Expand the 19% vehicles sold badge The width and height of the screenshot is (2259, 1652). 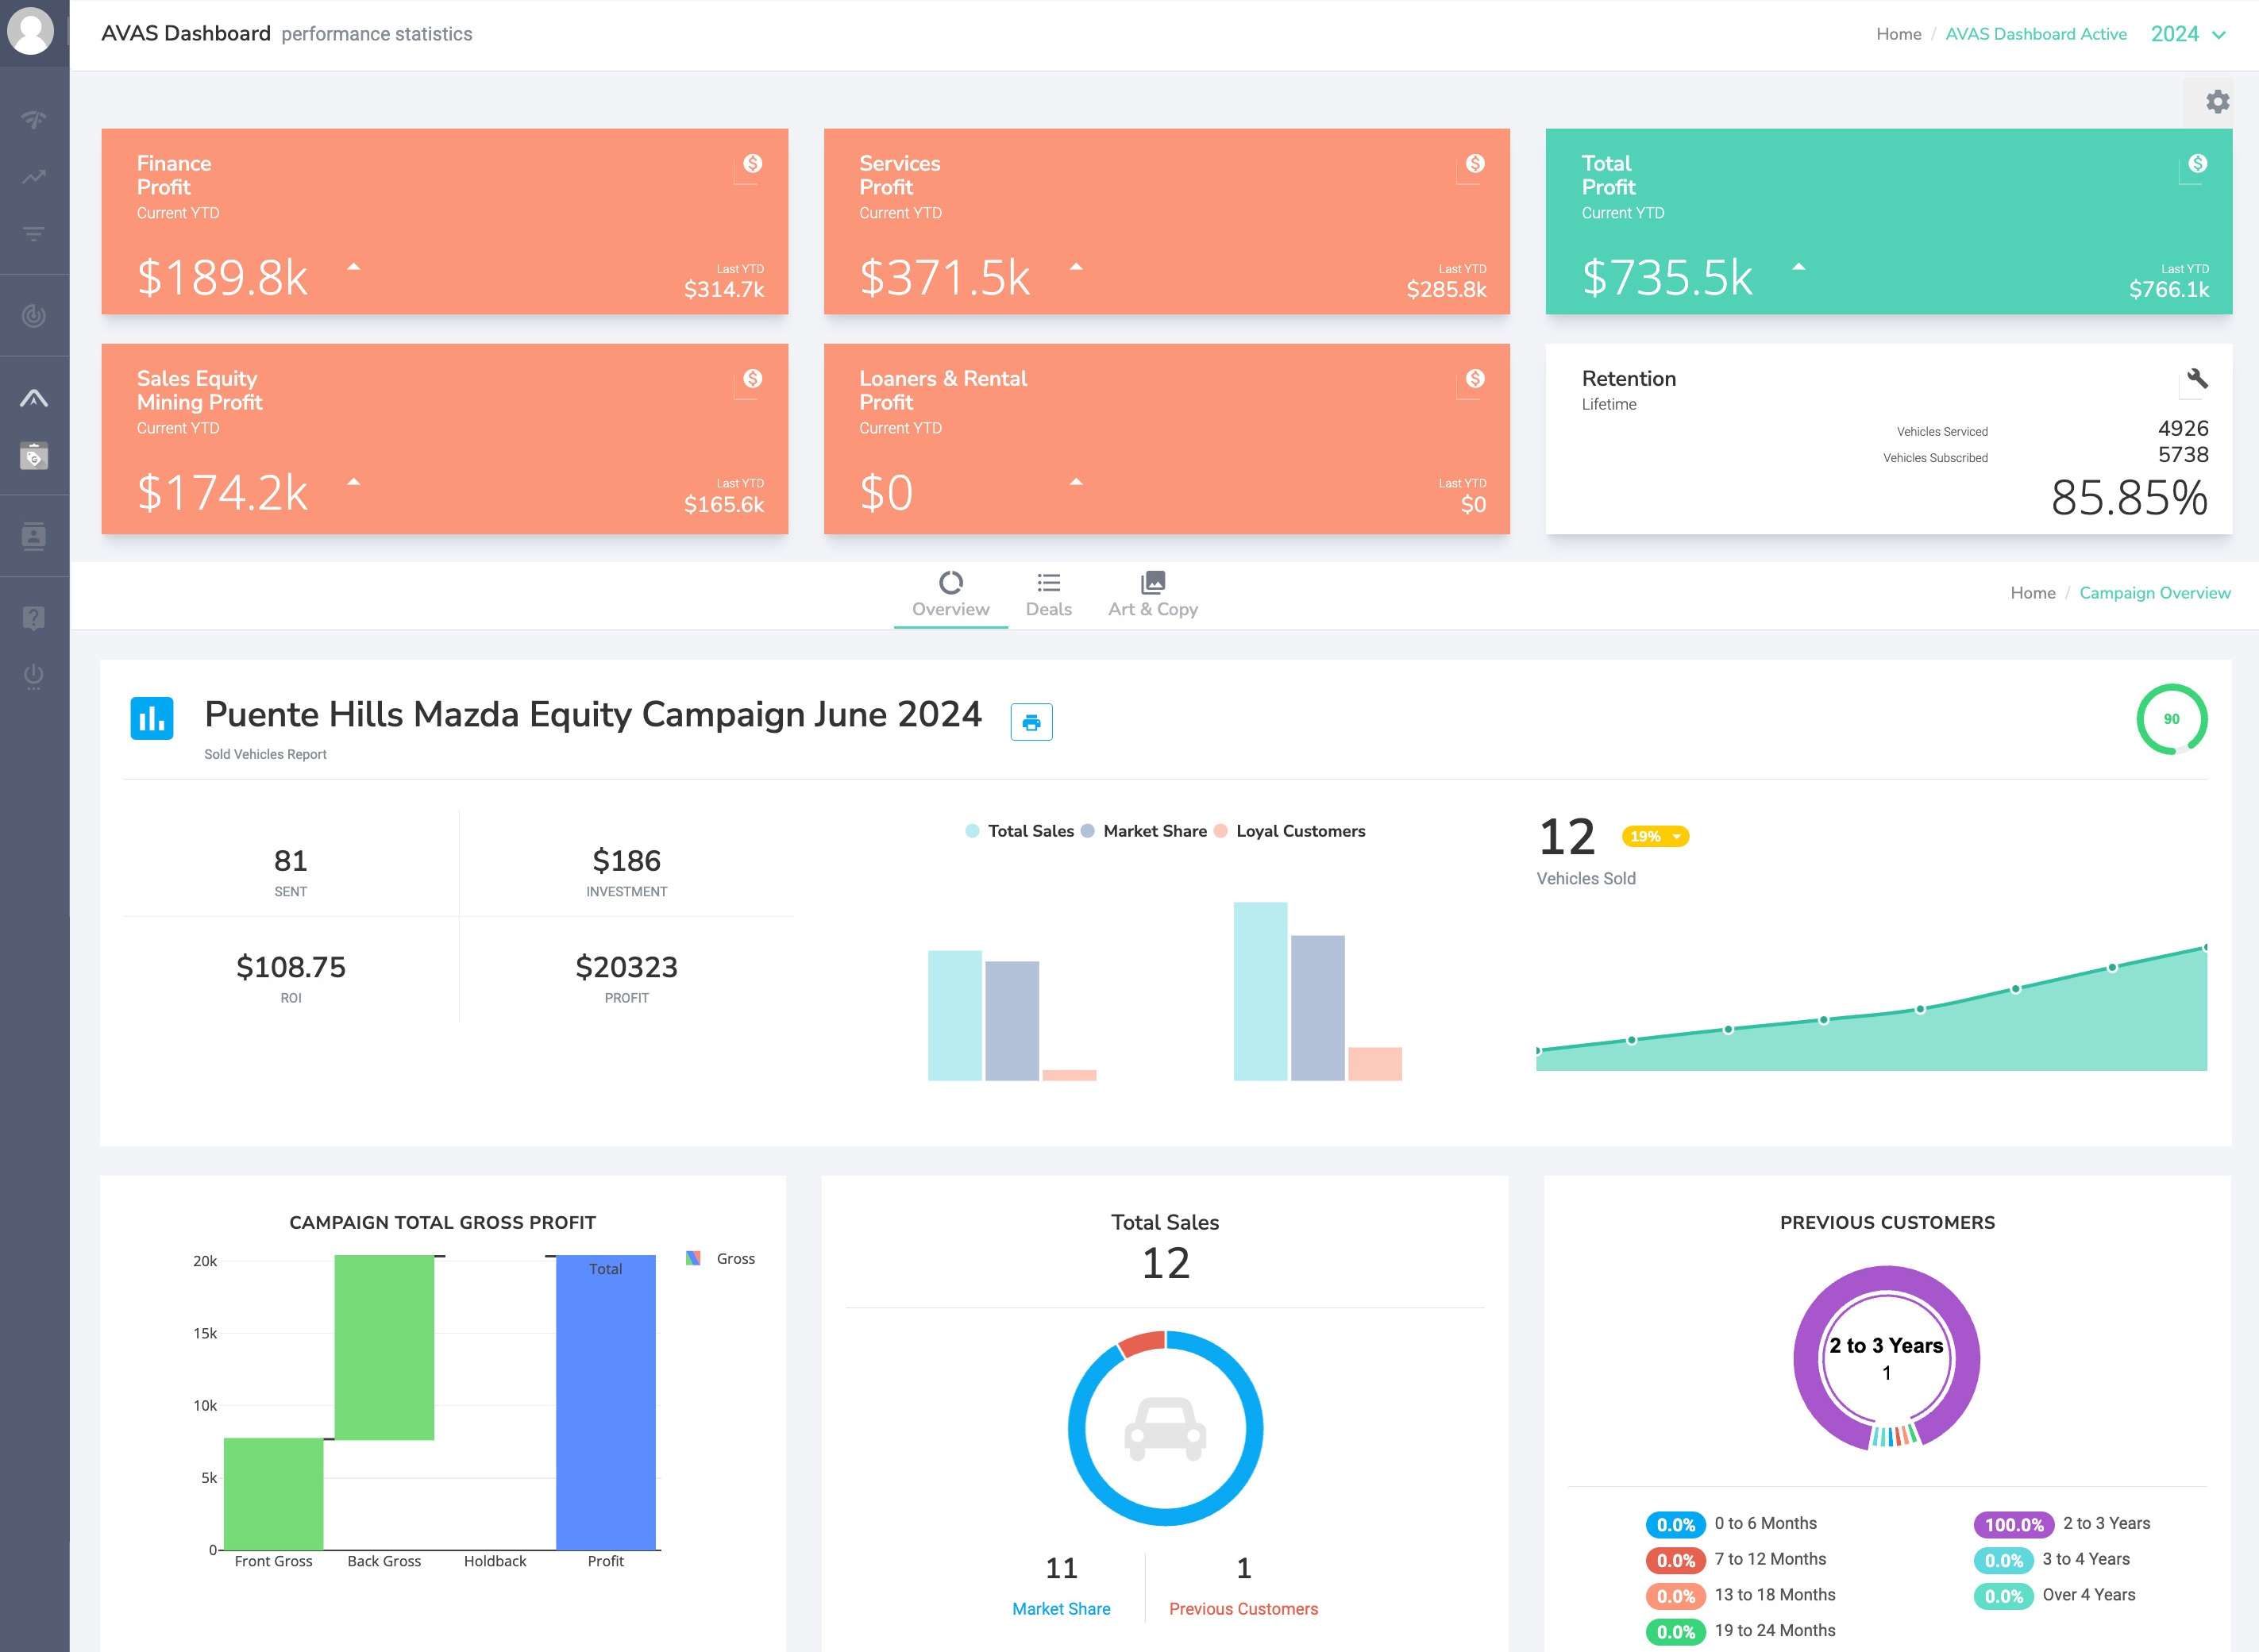(x=1655, y=837)
